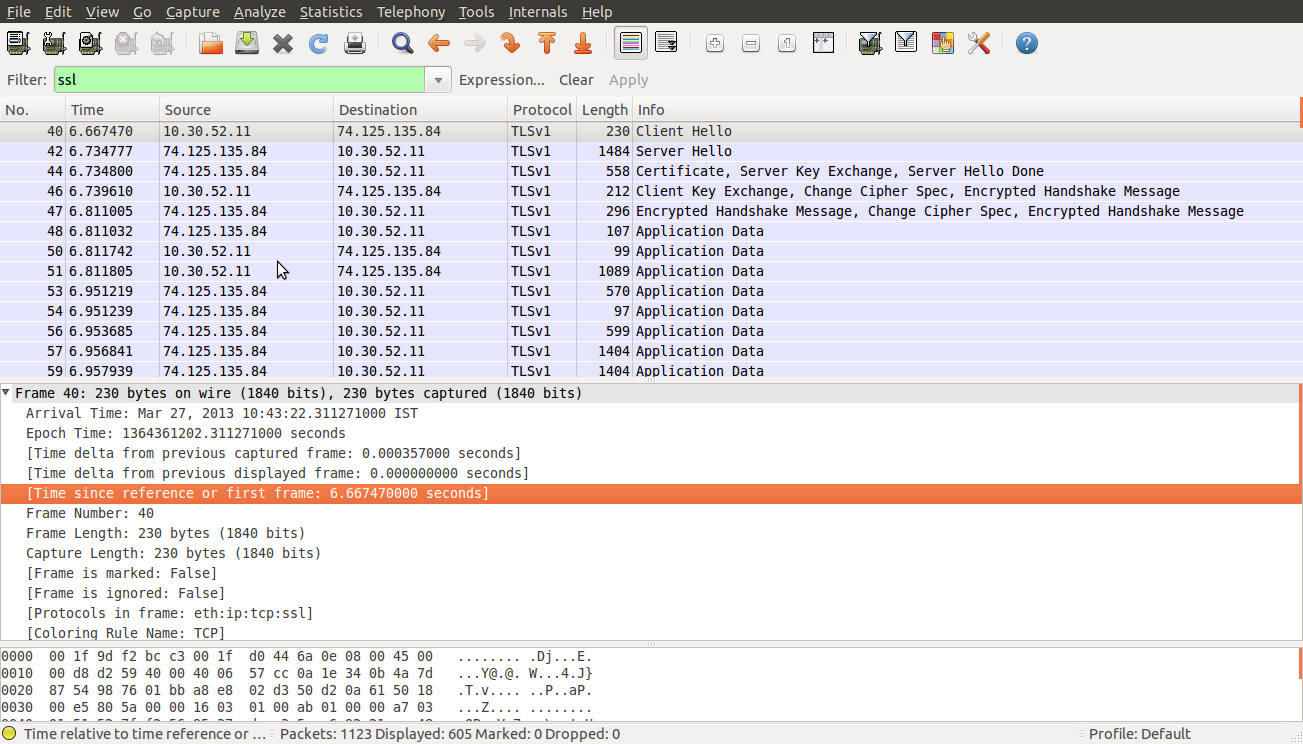Screen dimensions: 1303x744
Task: Open the Find Packet tool
Action: 403,43
